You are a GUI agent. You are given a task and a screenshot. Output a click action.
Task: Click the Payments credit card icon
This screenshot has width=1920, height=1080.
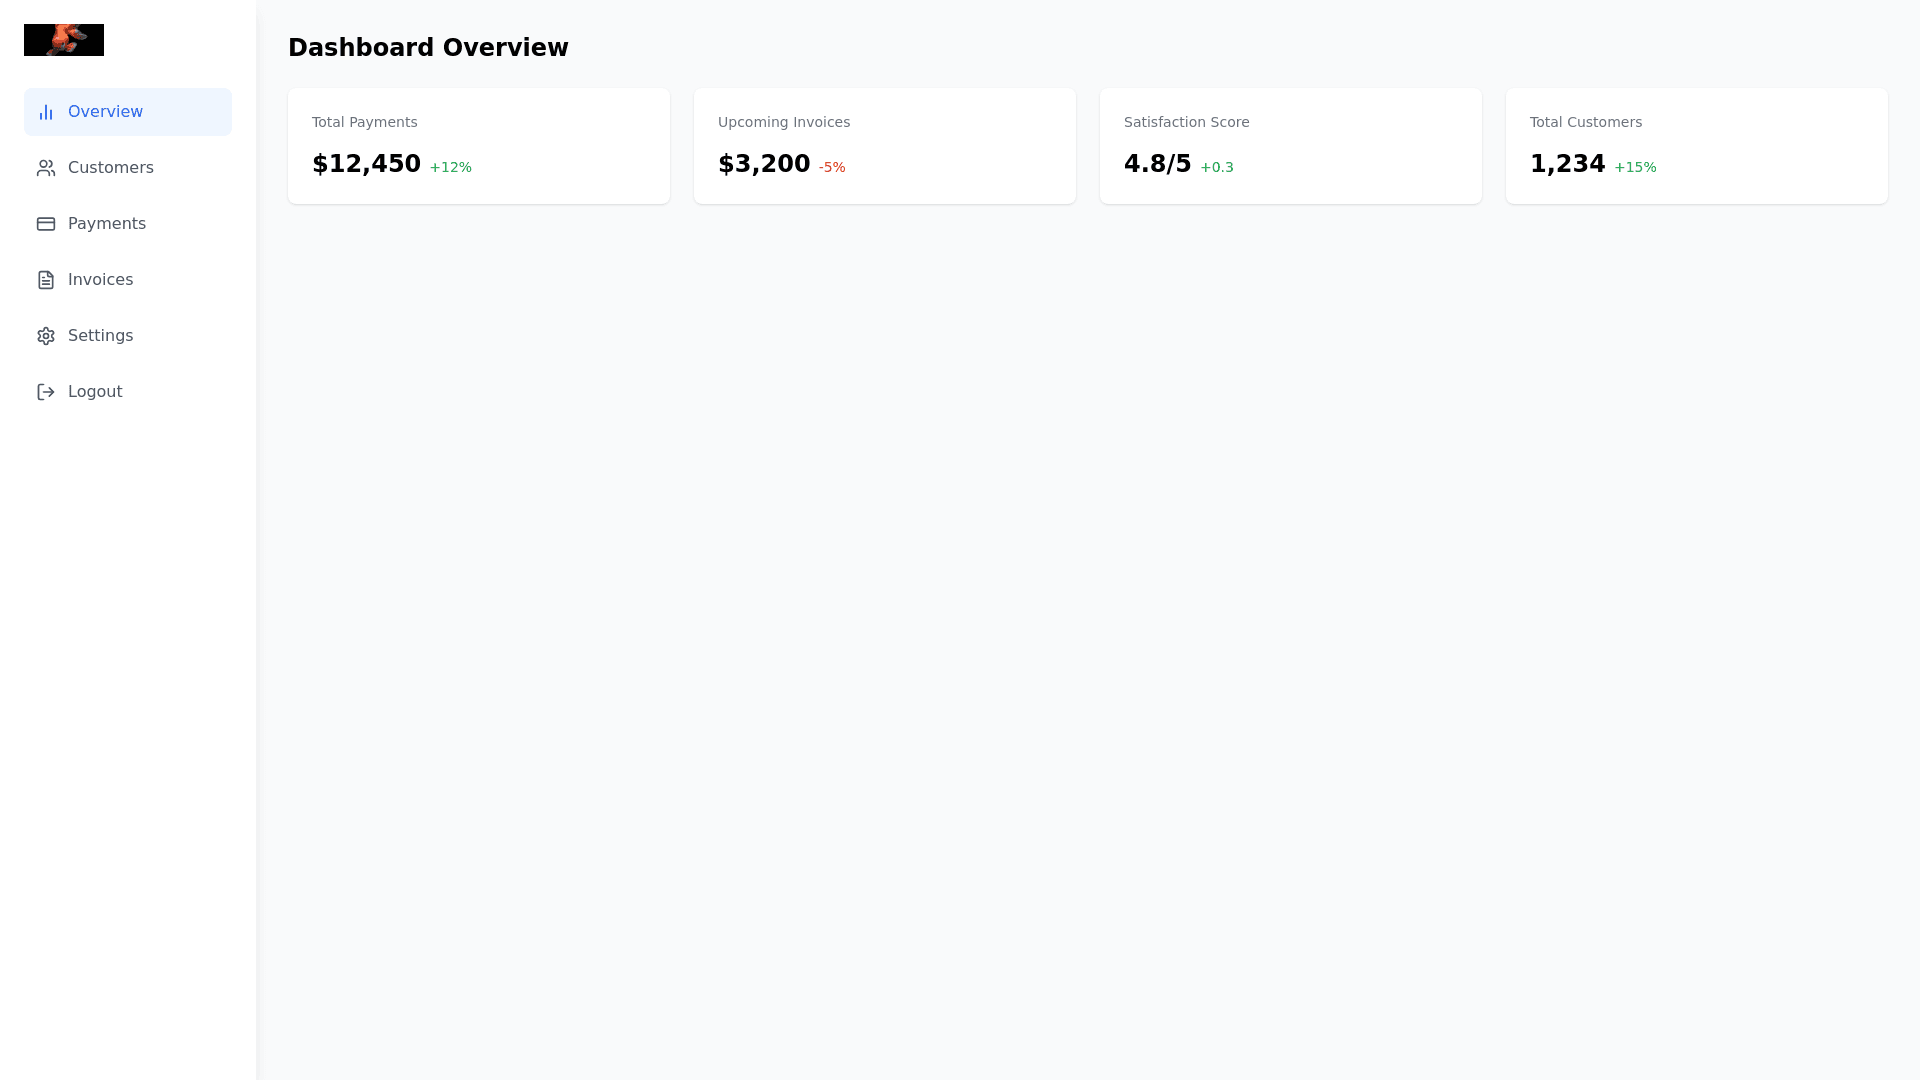click(x=46, y=224)
